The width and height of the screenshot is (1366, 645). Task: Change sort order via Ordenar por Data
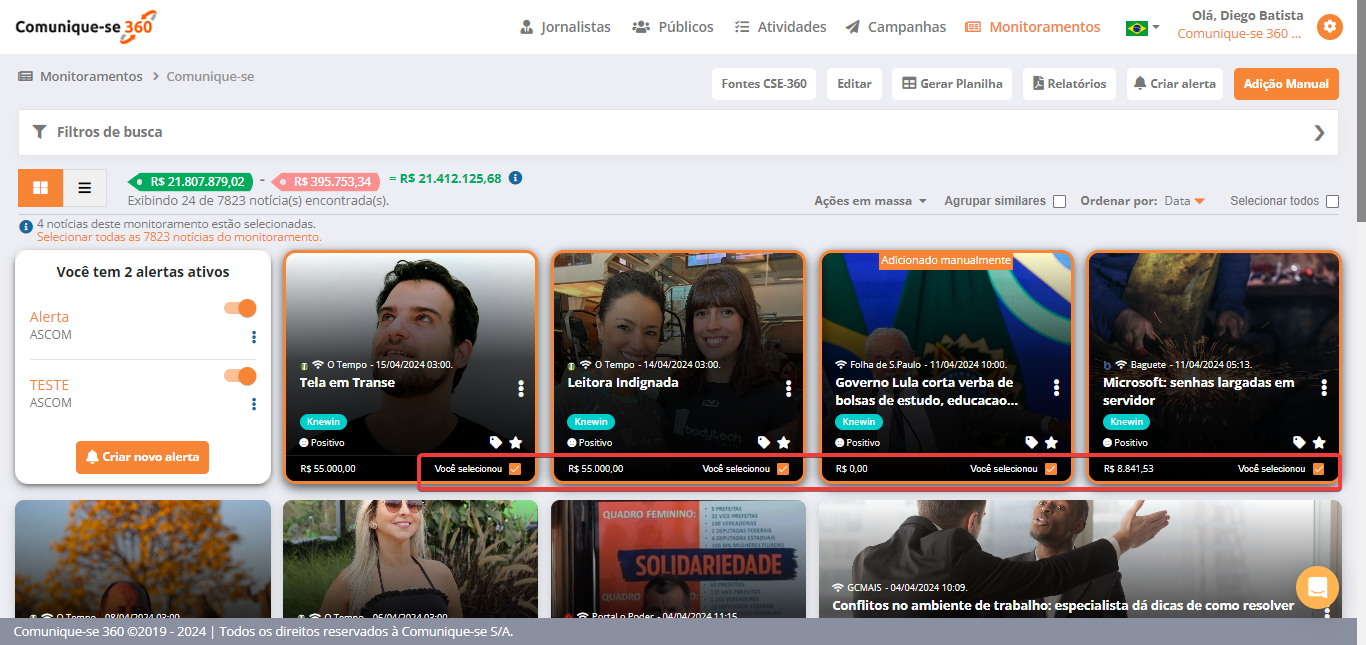point(1185,201)
